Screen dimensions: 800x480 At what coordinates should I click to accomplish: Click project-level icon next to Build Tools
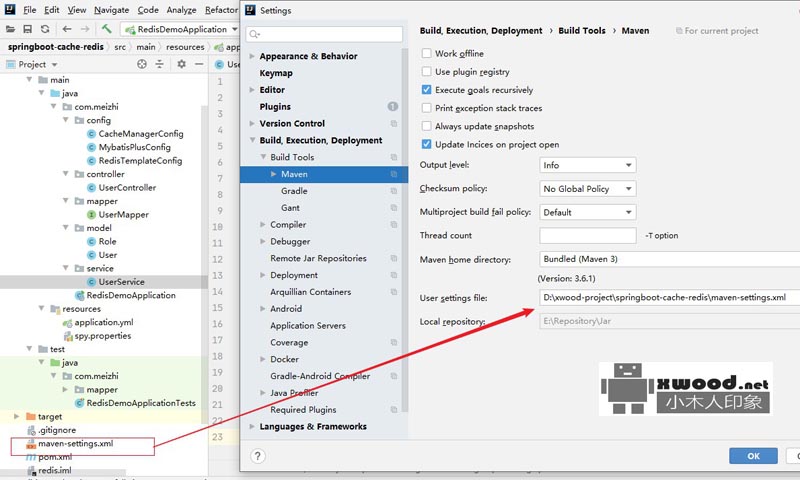tap(393, 157)
